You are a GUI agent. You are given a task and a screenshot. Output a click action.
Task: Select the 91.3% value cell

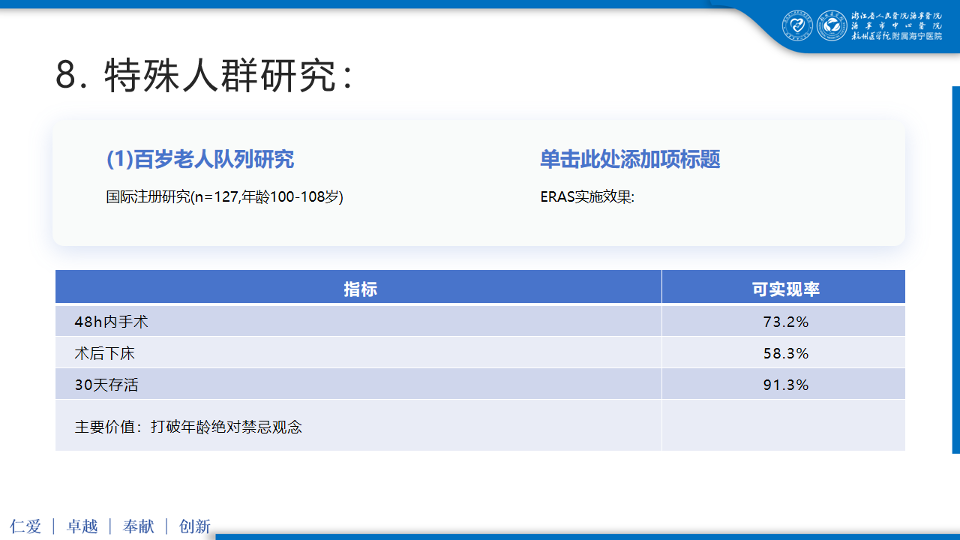[x=784, y=385]
